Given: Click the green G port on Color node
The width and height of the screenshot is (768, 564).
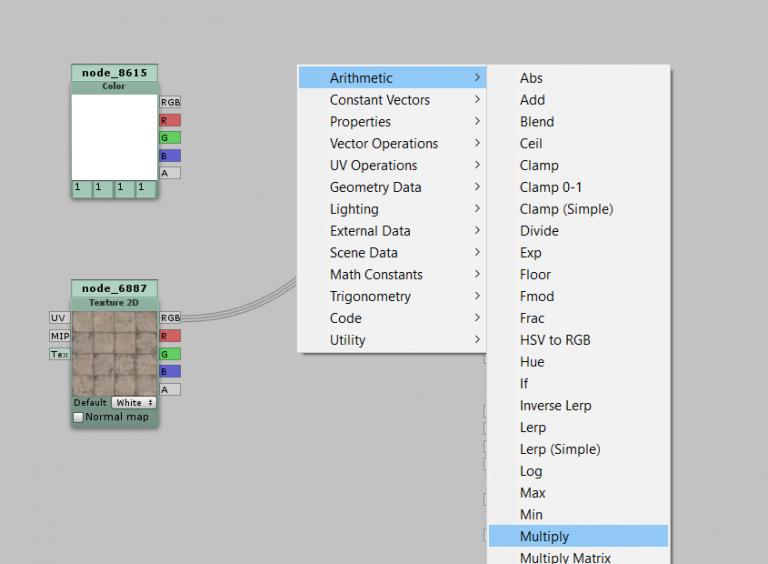Looking at the screenshot, I should click(170, 138).
